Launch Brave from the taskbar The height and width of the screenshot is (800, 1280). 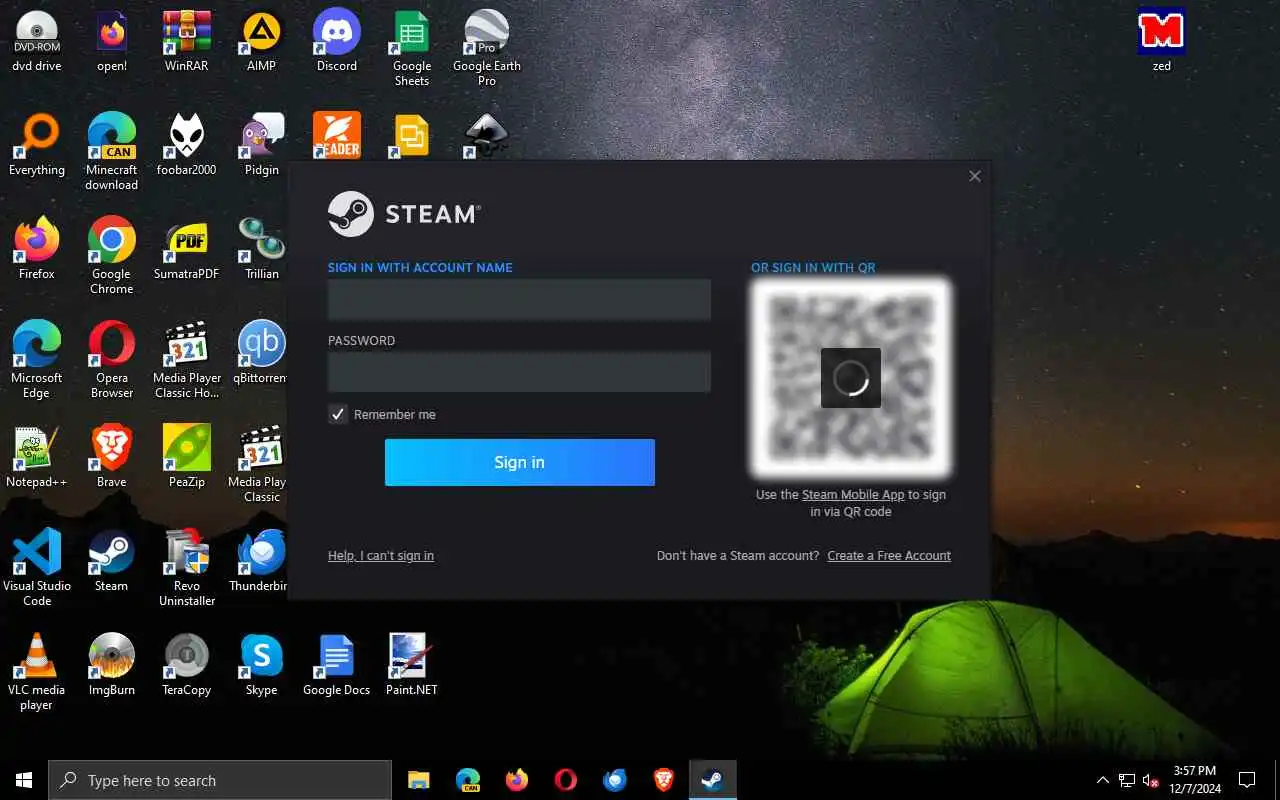click(664, 780)
